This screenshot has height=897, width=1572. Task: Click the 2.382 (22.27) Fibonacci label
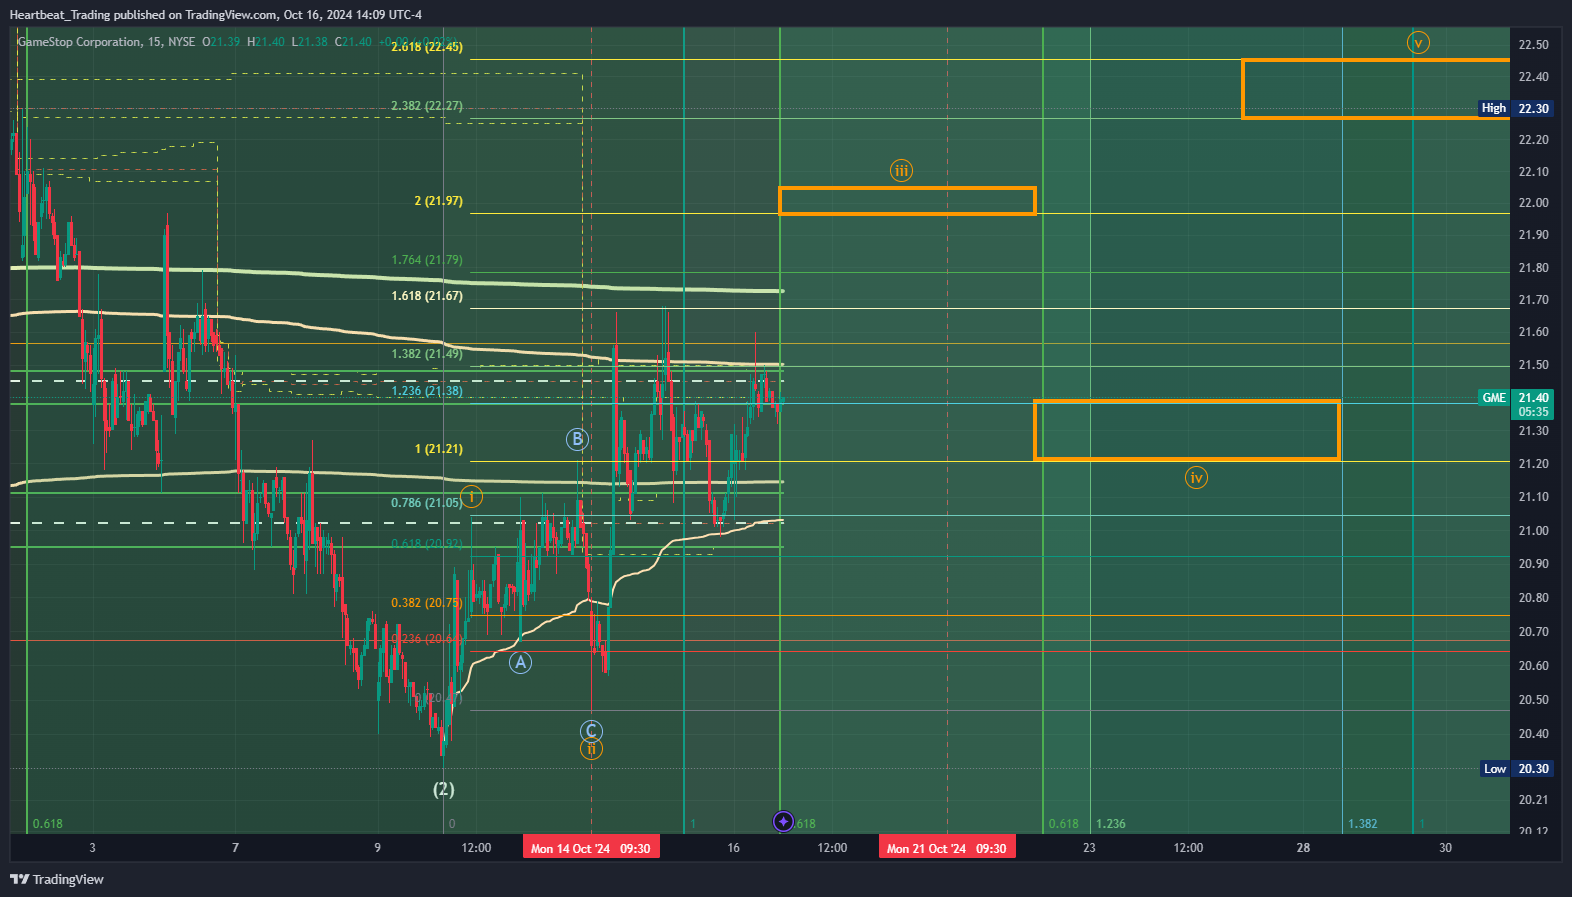(x=427, y=106)
